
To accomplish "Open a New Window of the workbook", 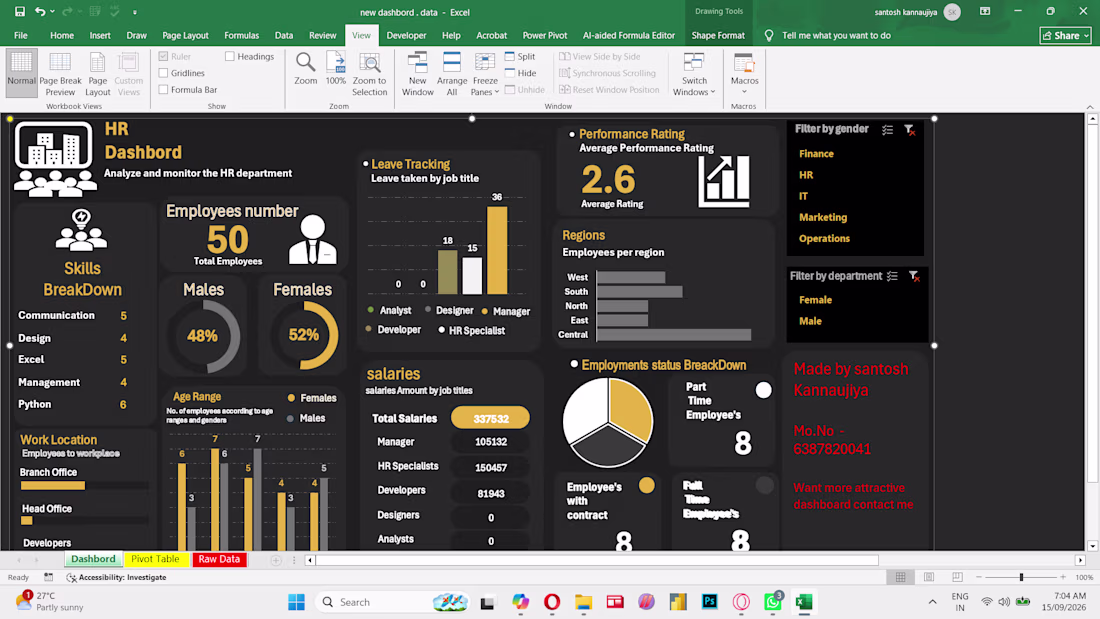I will click(417, 74).
